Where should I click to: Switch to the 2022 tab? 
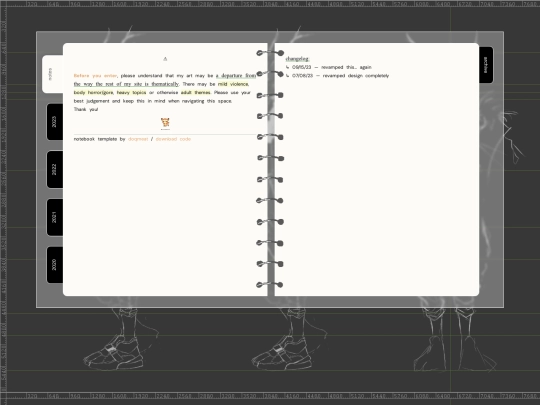coord(55,169)
